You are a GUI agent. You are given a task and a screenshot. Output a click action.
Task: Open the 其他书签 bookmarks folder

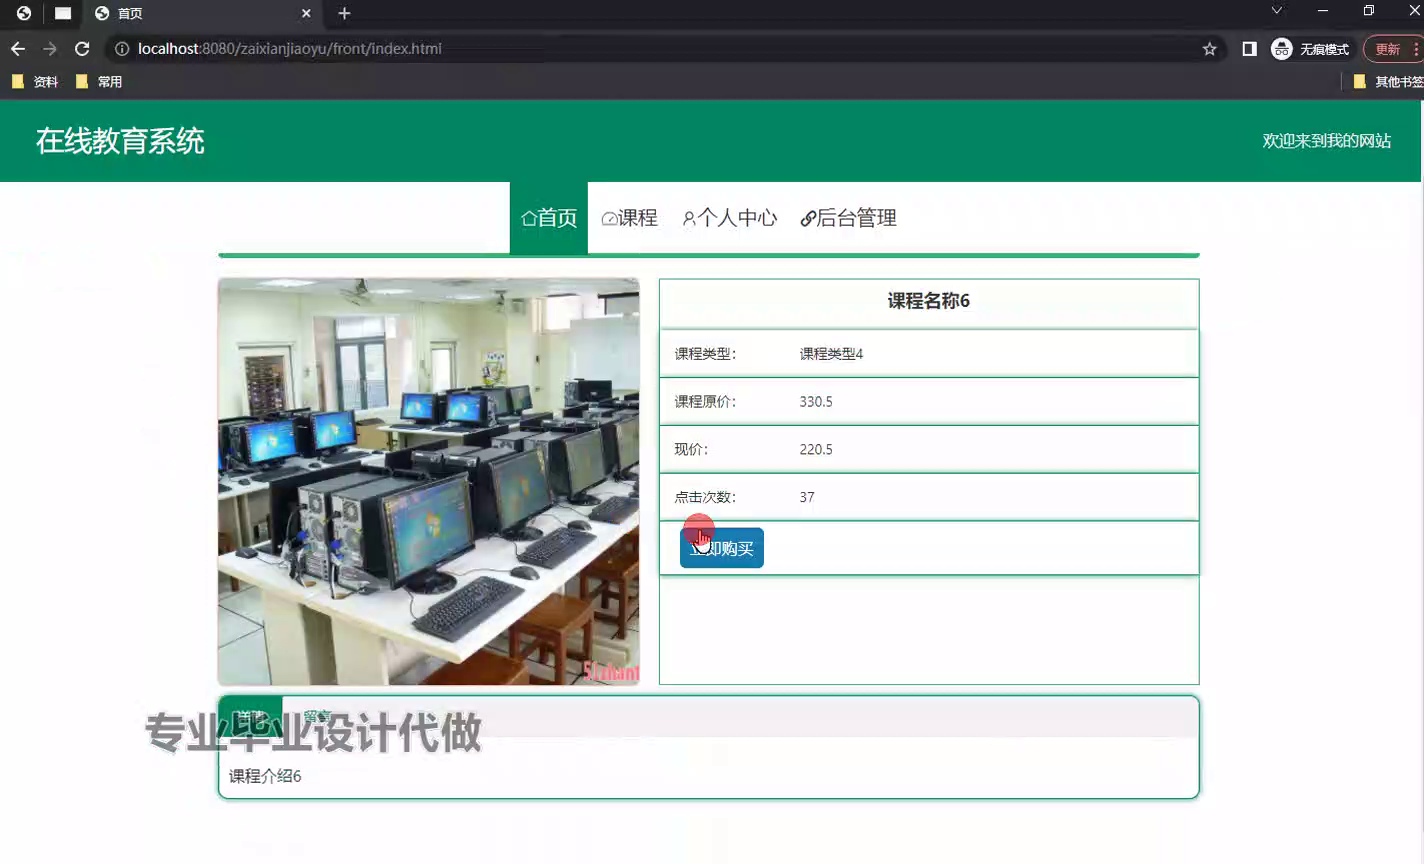1388,82
